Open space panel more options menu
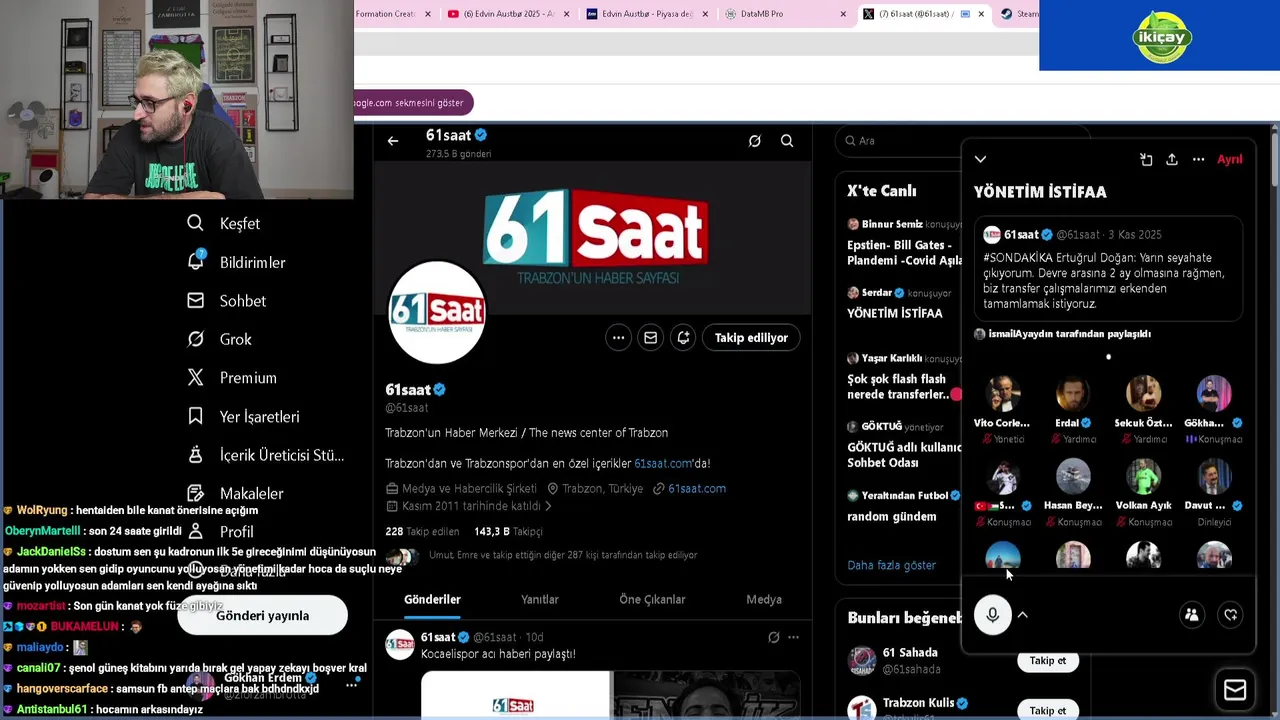Screen dimensions: 1280x720 point(1198,159)
